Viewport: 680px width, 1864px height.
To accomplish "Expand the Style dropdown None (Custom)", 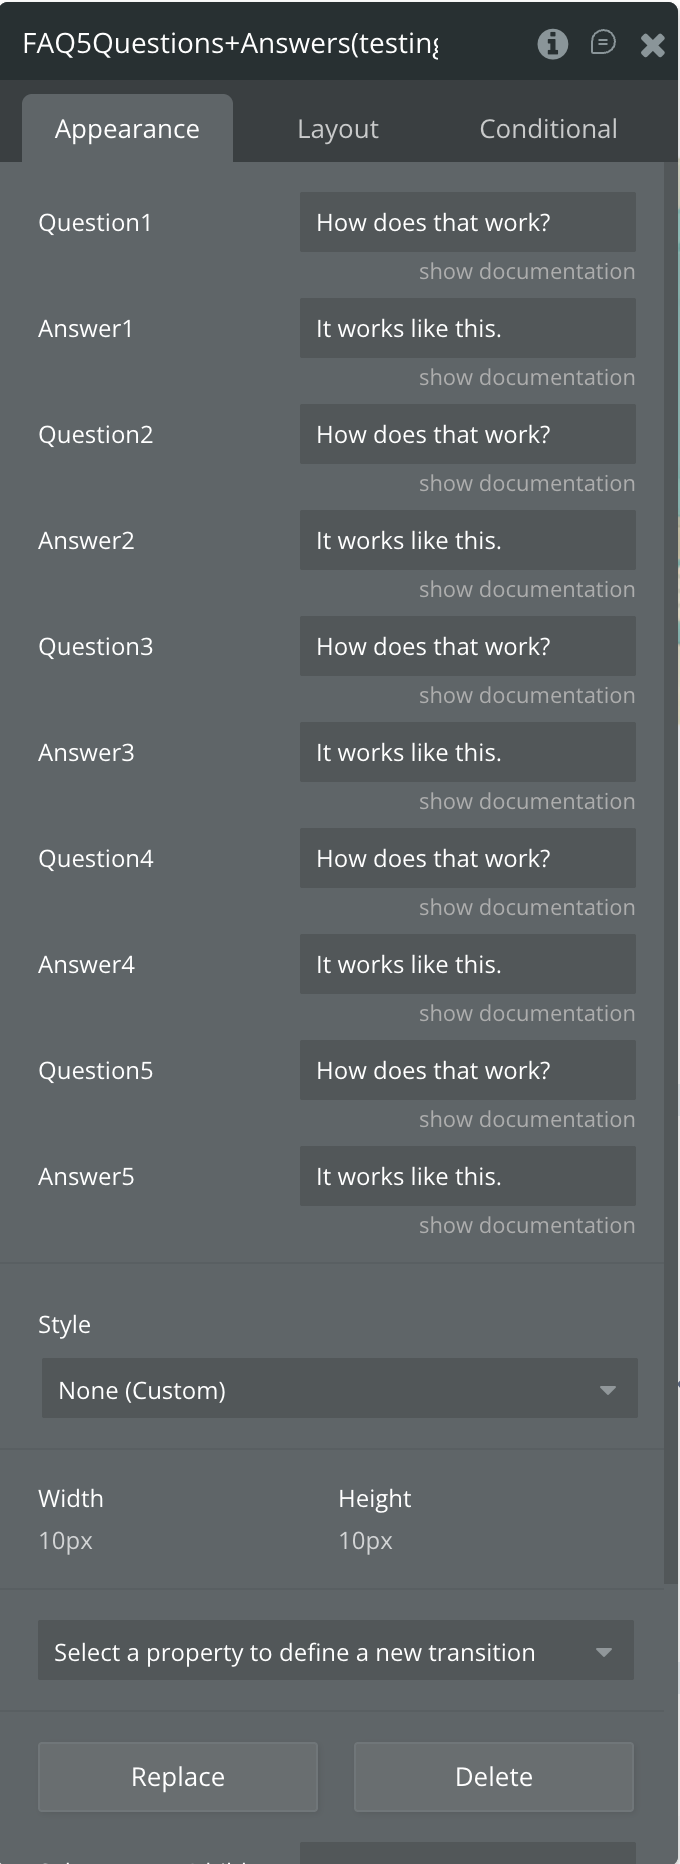I will [x=339, y=1389].
